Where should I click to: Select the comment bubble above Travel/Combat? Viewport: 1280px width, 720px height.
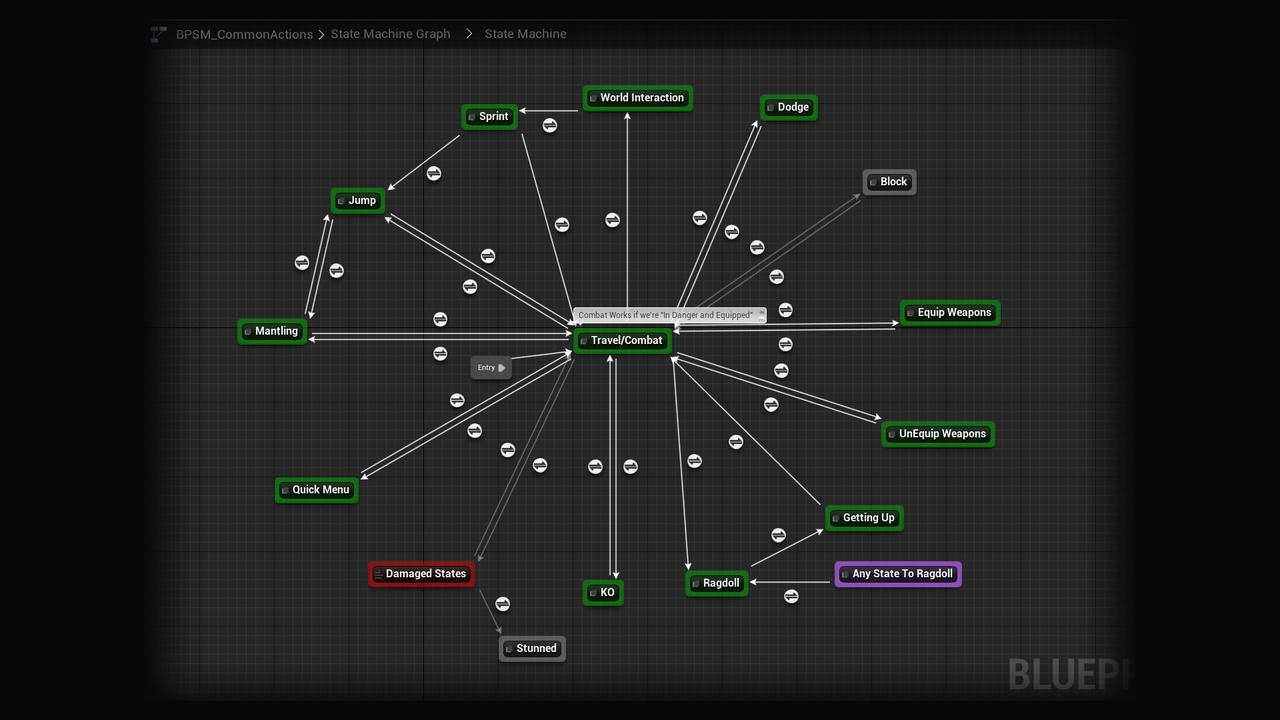[x=665, y=314]
